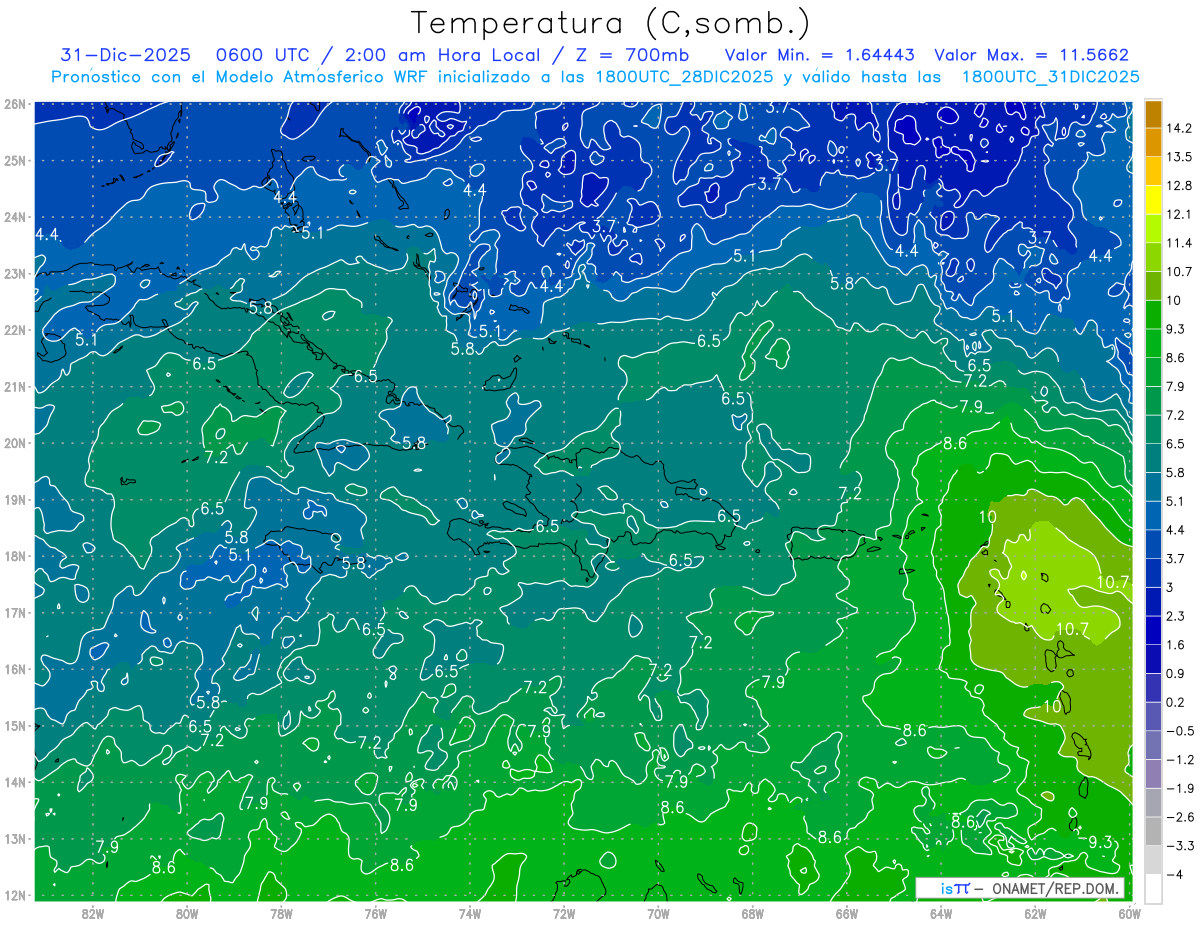The image size is (1200, 927).
Task: Click the "-1.2" label on the color bar
Action: pos(1179,759)
